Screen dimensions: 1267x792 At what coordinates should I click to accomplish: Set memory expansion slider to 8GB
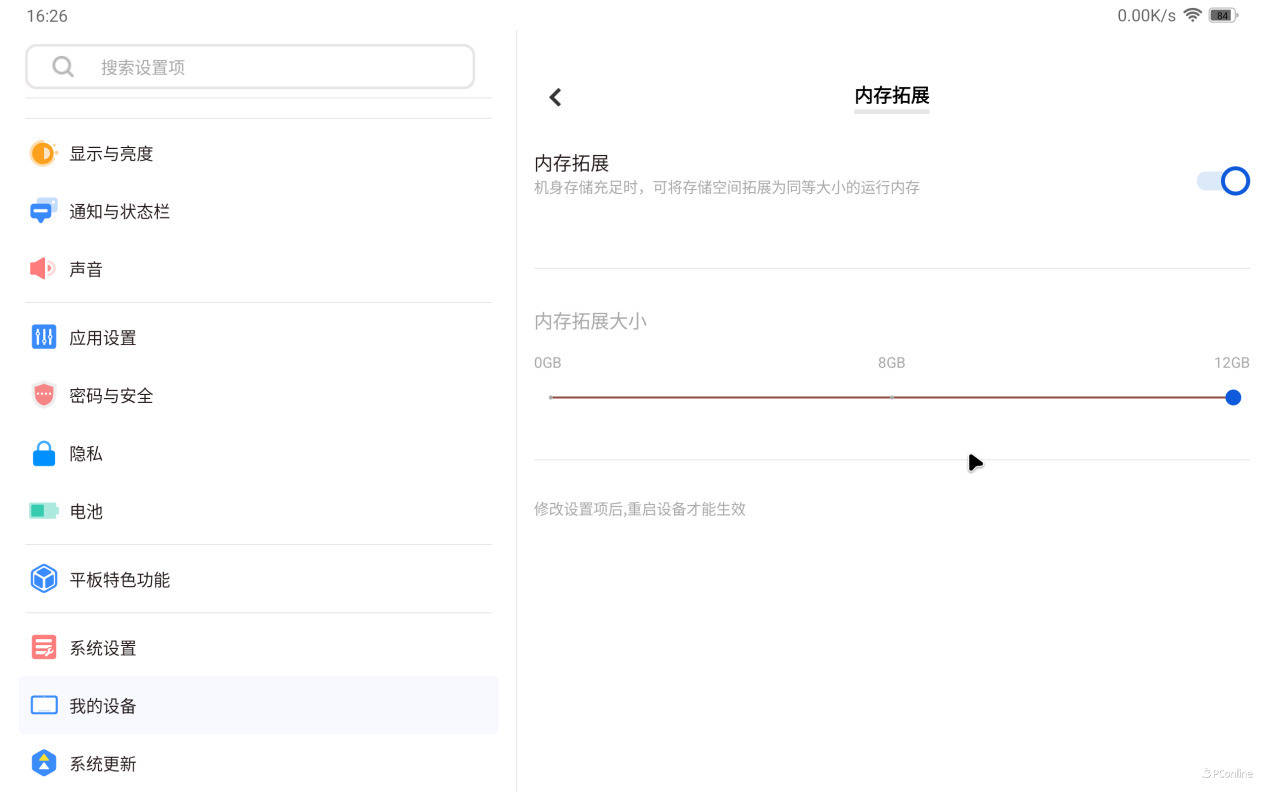[892, 397]
